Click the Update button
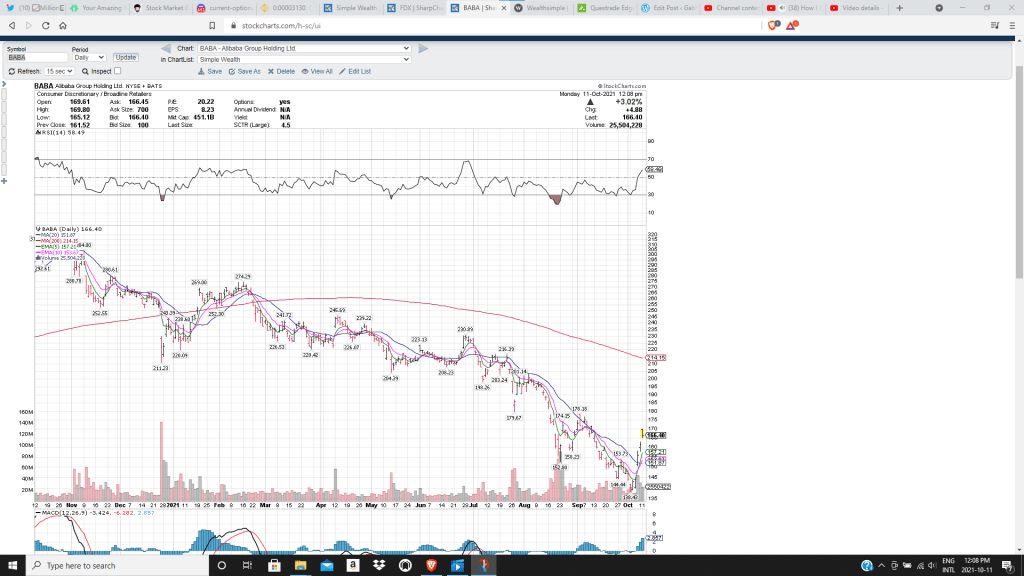This screenshot has width=1024, height=576. click(126, 57)
